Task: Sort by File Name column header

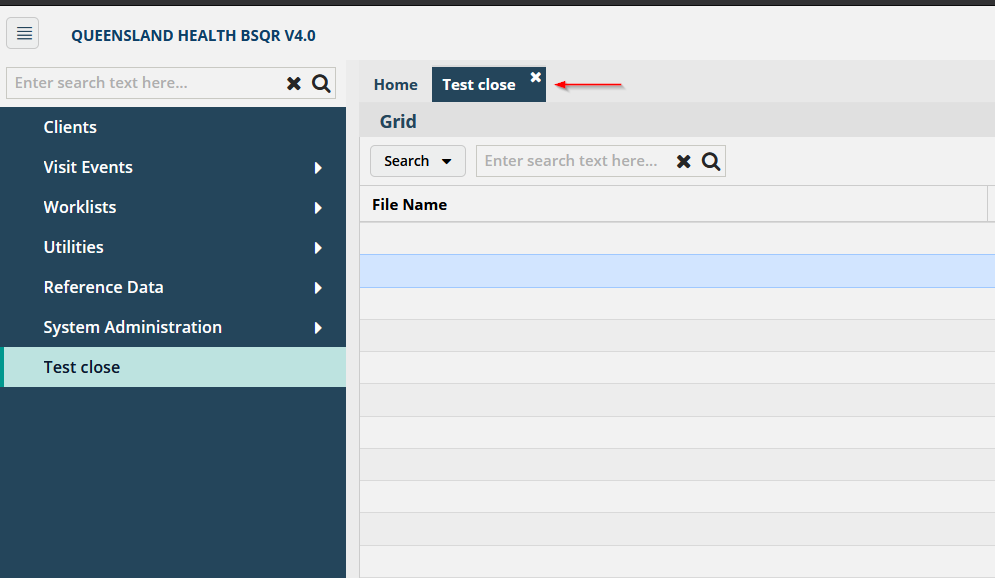Action: [409, 205]
